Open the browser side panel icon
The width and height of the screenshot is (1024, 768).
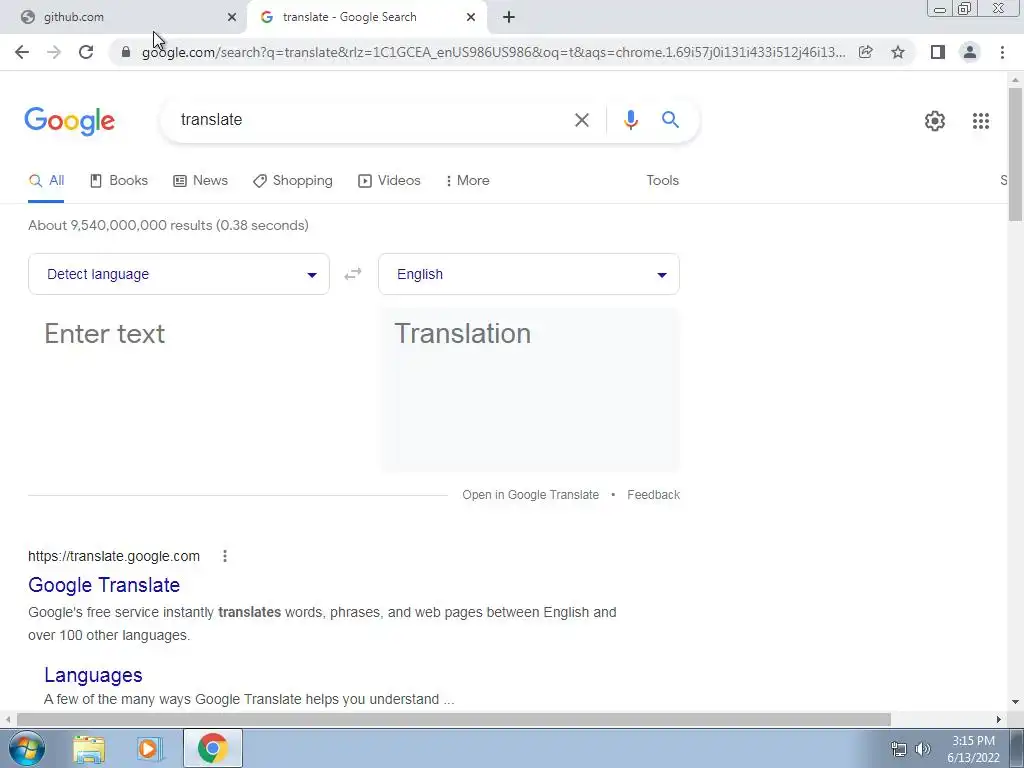pyautogui.click(x=938, y=52)
